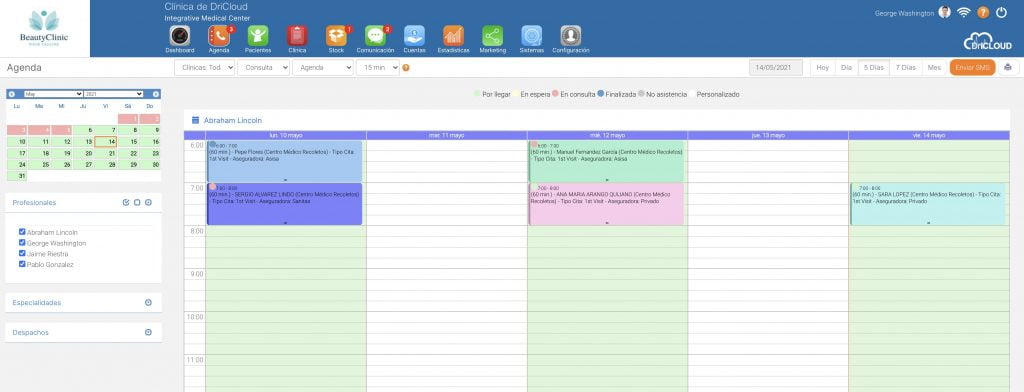Switch to Mes view
This screenshot has height=392, width=1024.
[935, 68]
